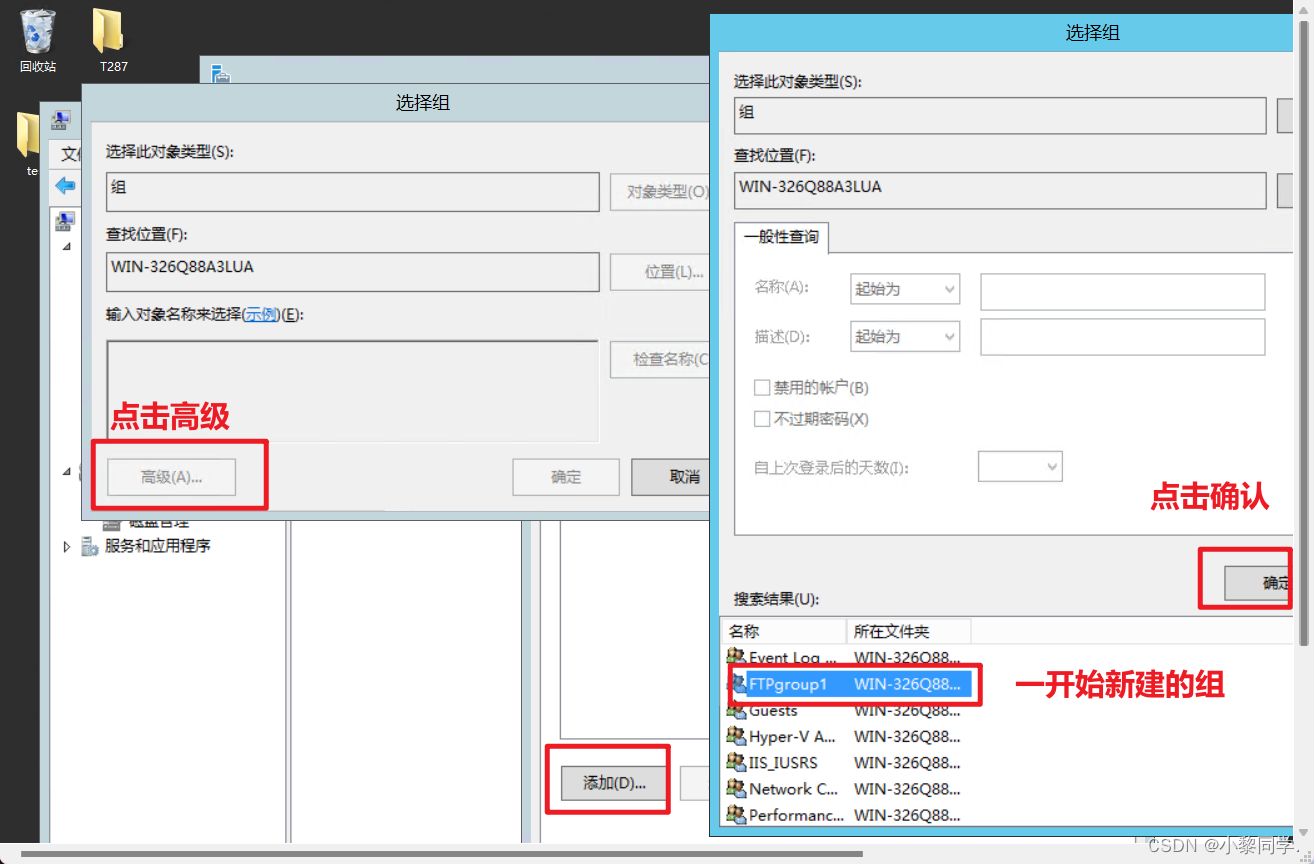Click the object names entry box
The height and width of the screenshot is (864, 1314).
352,391
